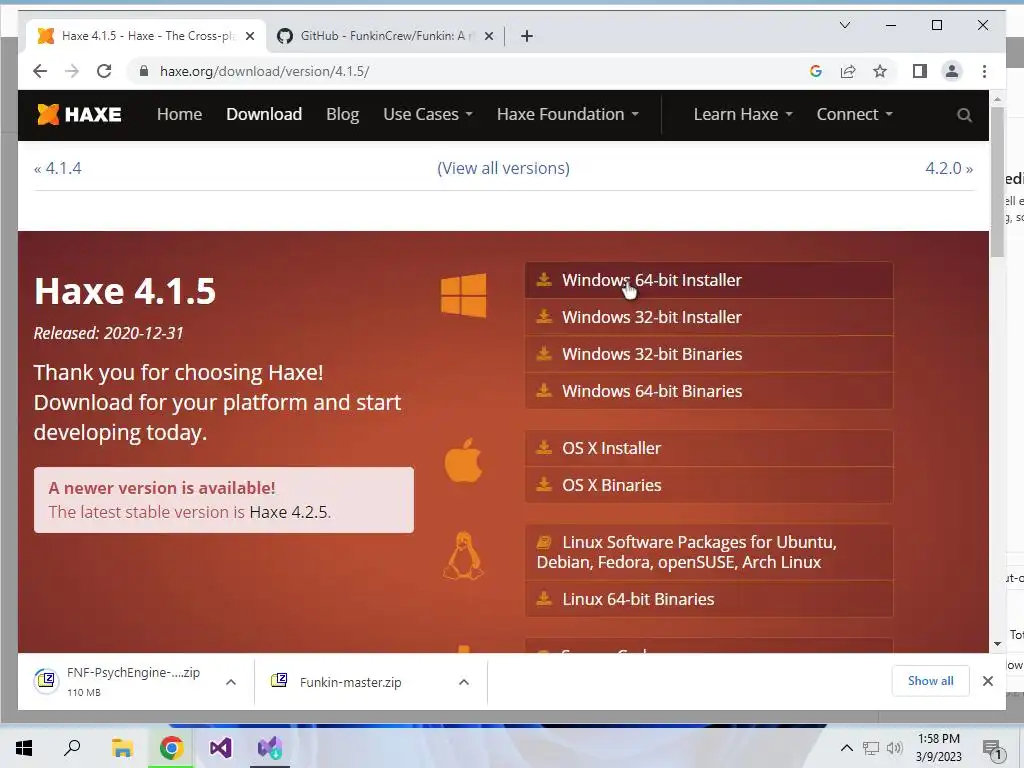Click the Linux penguin logo

(x=463, y=556)
